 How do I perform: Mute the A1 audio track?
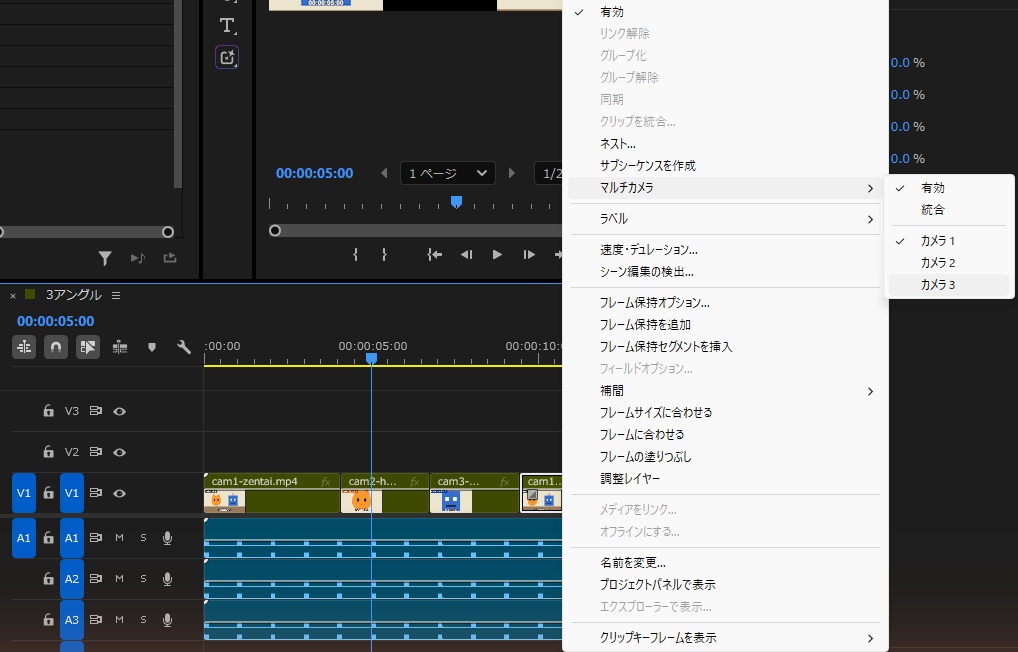[119, 538]
